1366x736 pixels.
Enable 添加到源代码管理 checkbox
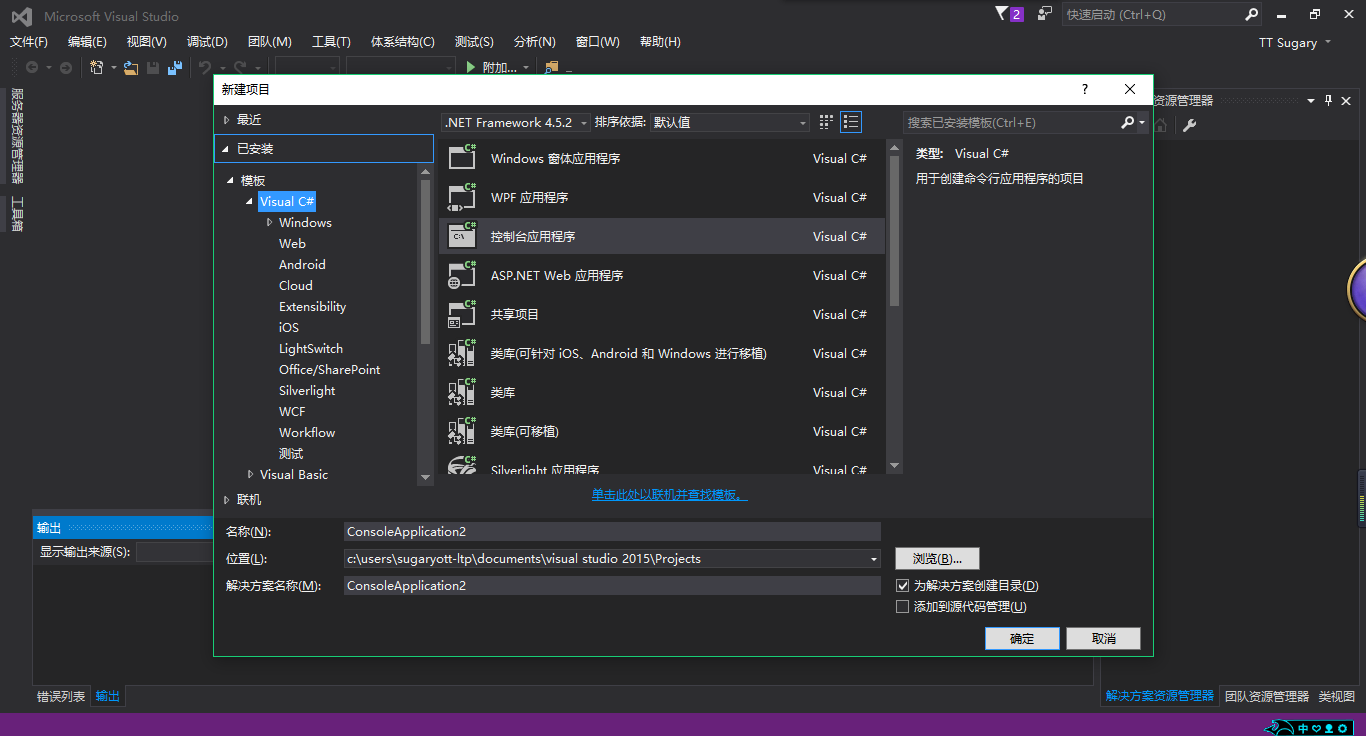click(x=903, y=606)
